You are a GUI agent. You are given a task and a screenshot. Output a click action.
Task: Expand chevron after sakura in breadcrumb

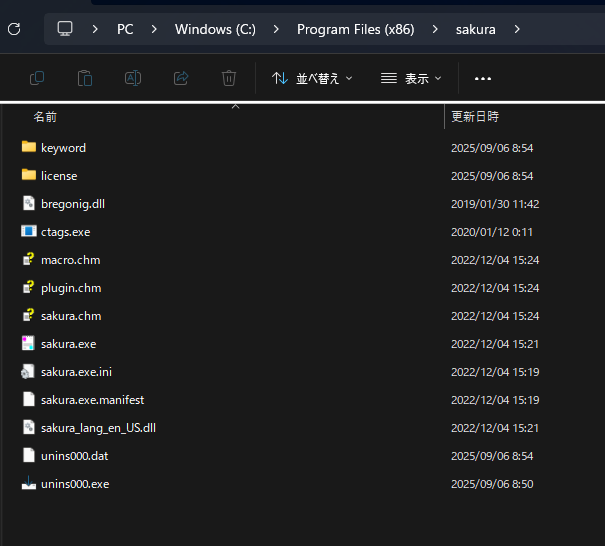pos(517,29)
